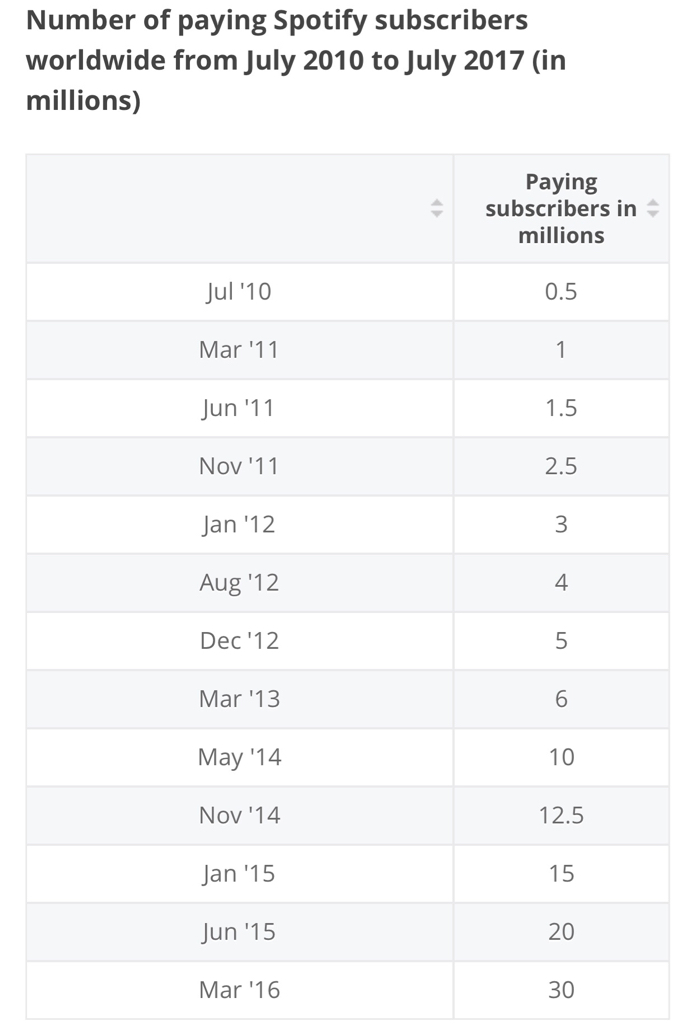Select the Mar '13 date cell
The height and width of the screenshot is (1024, 694).
point(239,699)
